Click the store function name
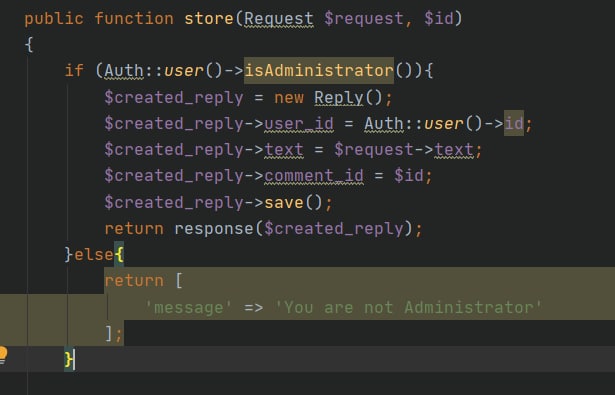The image size is (615, 395). click(209, 18)
